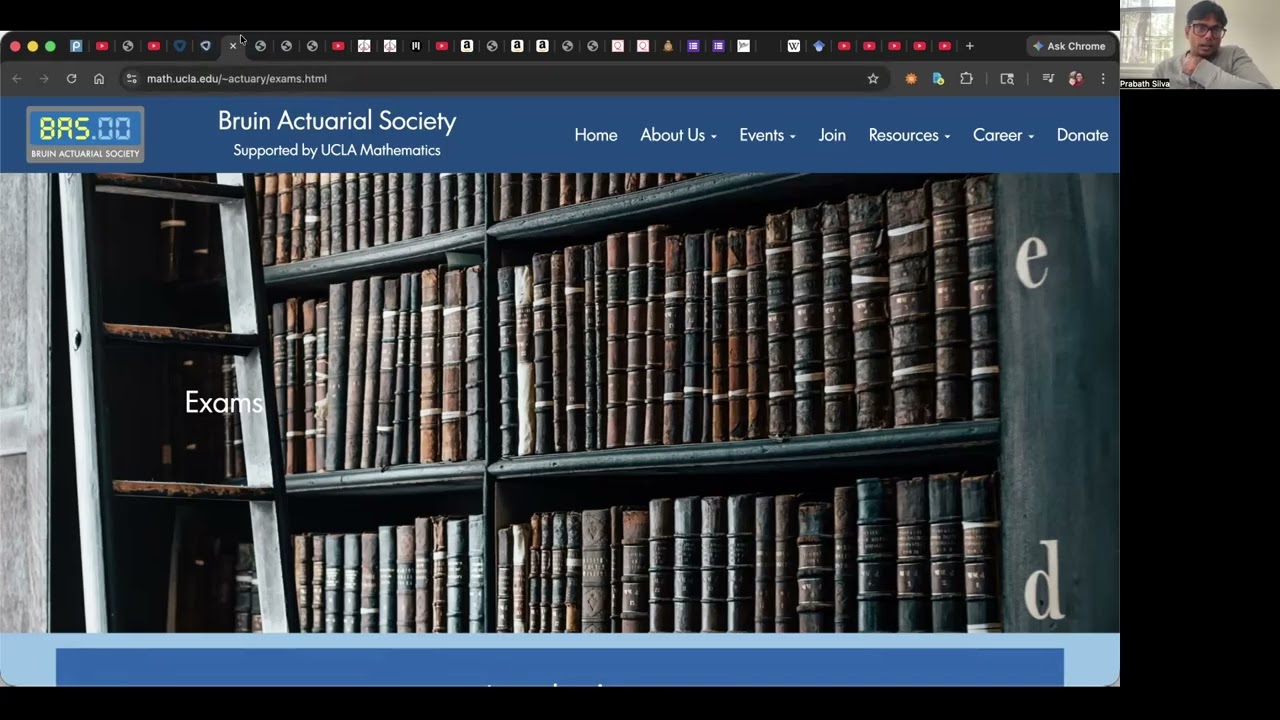Screen dimensions: 1280x720
Task: Open the Donate page
Action: coord(1082,135)
